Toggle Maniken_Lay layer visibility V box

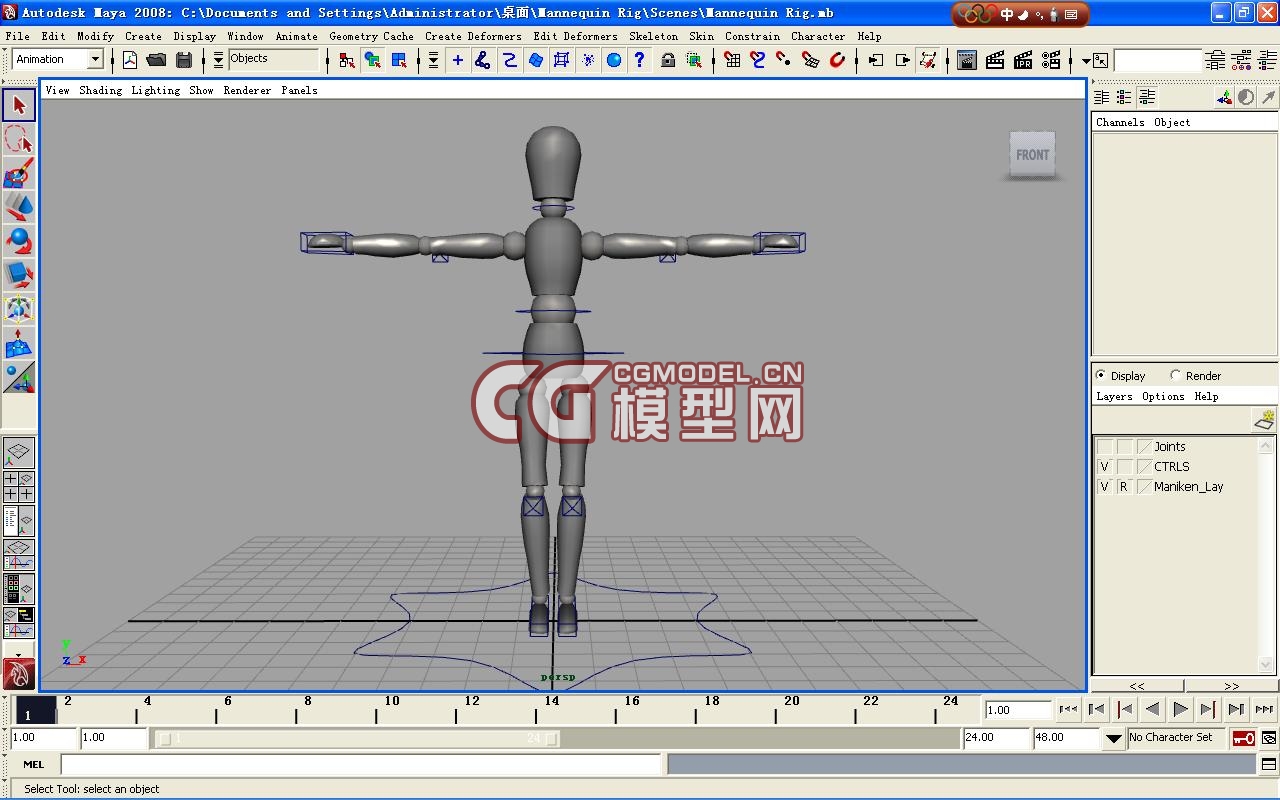pyautogui.click(x=1105, y=487)
